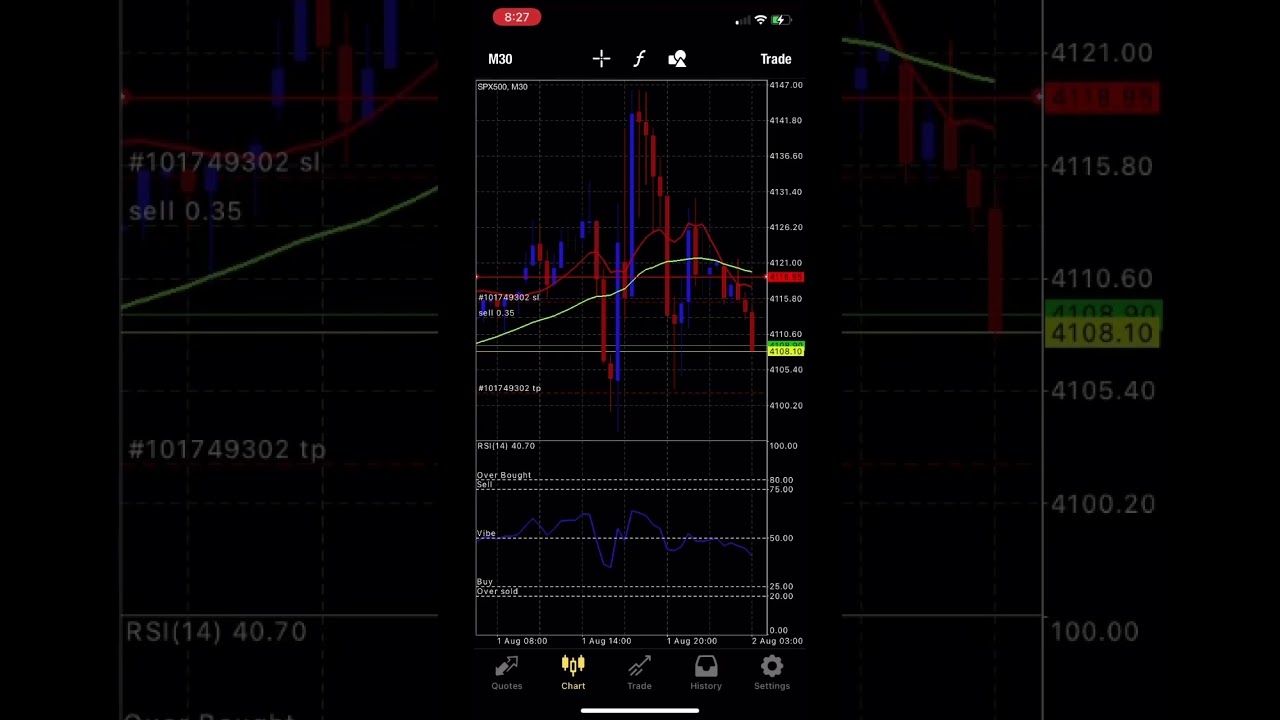This screenshot has width=1280, height=720.
Task: Click the Over sold level label
Action: click(498, 591)
